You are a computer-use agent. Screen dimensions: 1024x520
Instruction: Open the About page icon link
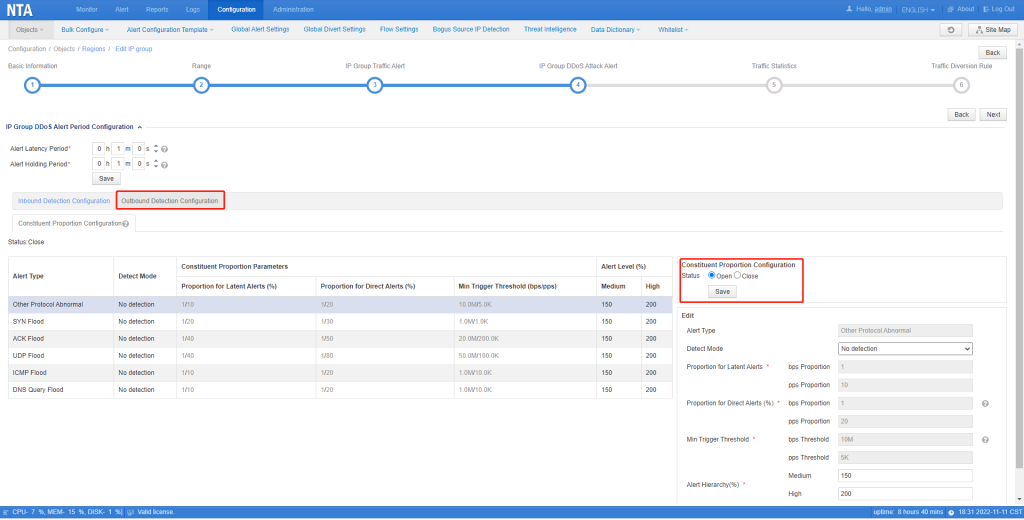(961, 9)
